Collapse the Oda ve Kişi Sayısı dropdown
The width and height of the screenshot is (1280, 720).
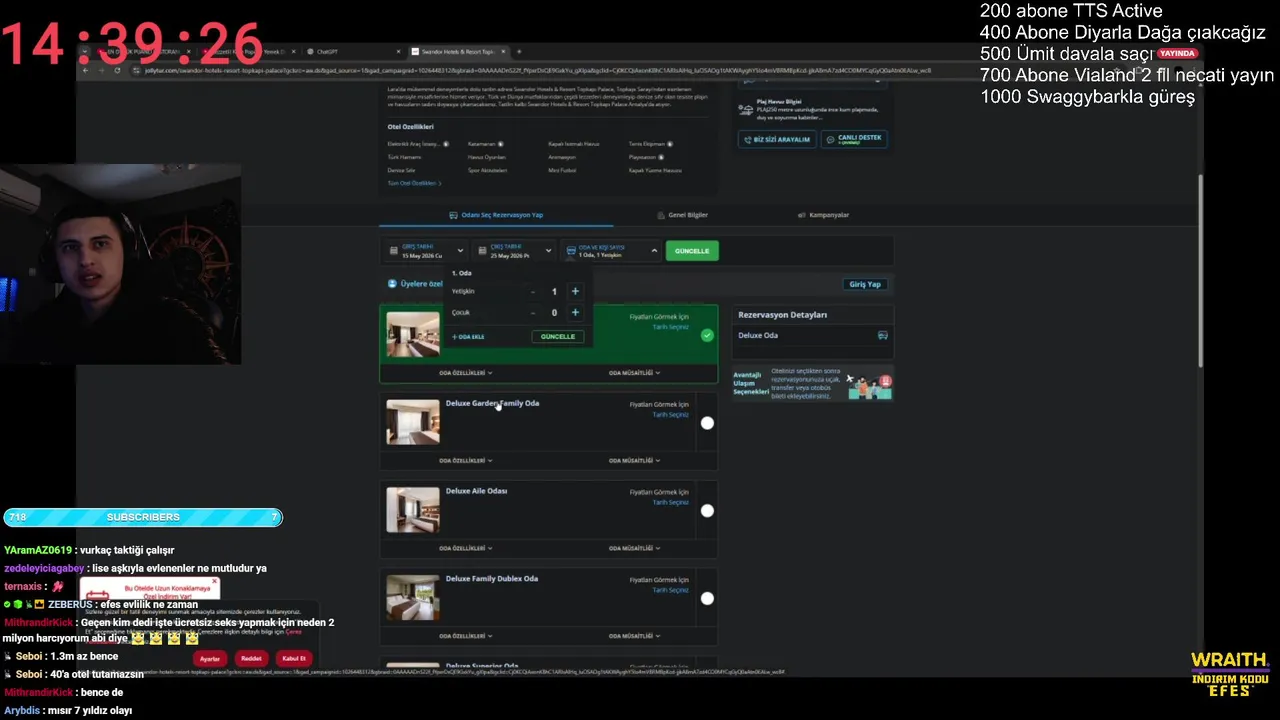(612, 250)
